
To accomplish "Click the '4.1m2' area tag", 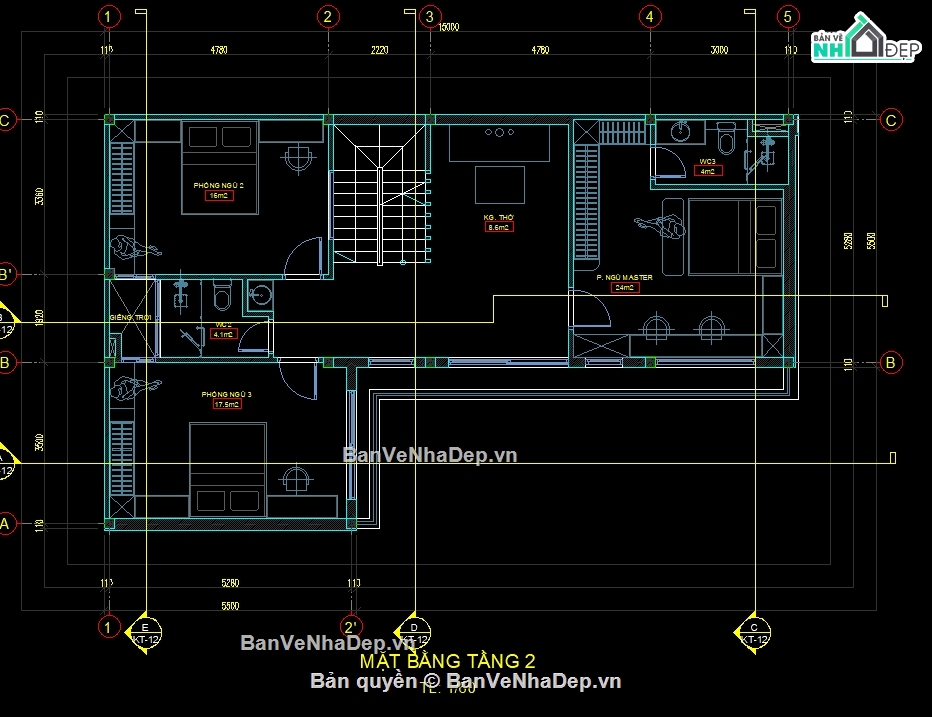I will (223, 334).
